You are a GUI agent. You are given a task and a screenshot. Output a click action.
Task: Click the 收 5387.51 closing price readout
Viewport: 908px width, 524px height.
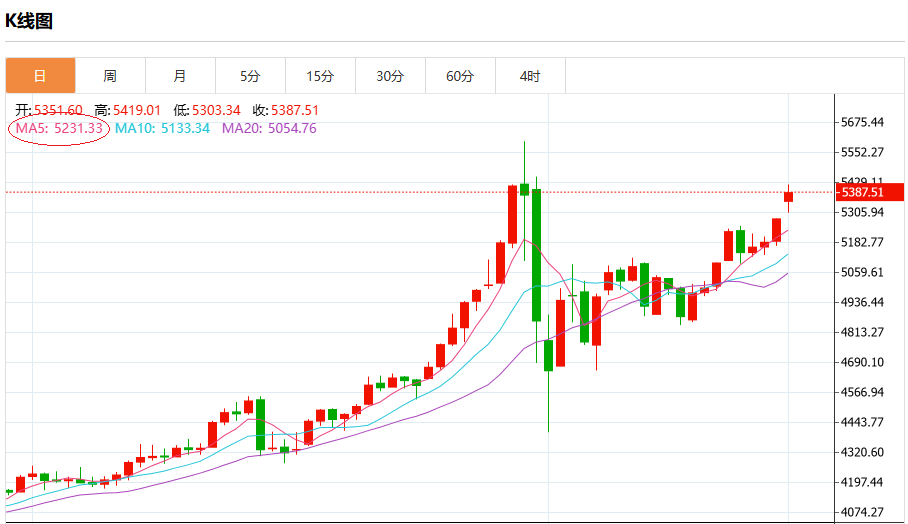click(286, 110)
